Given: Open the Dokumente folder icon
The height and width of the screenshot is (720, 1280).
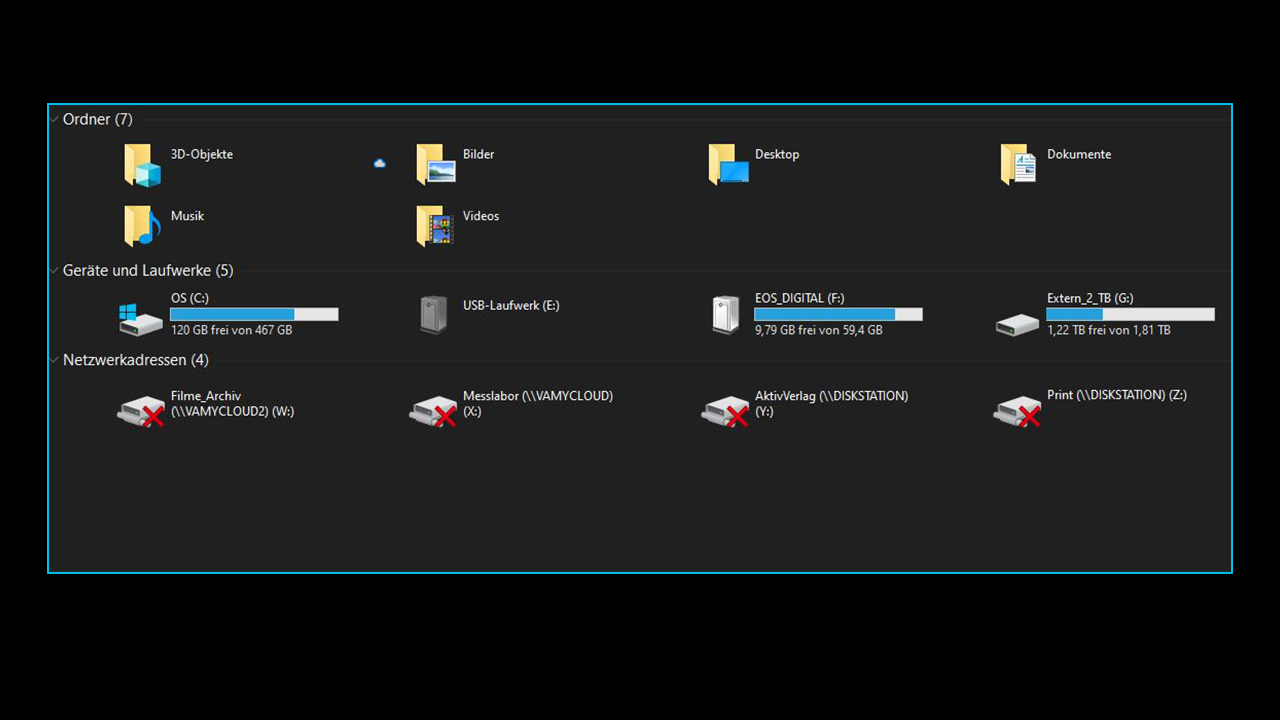Looking at the screenshot, I should click(x=1018, y=166).
